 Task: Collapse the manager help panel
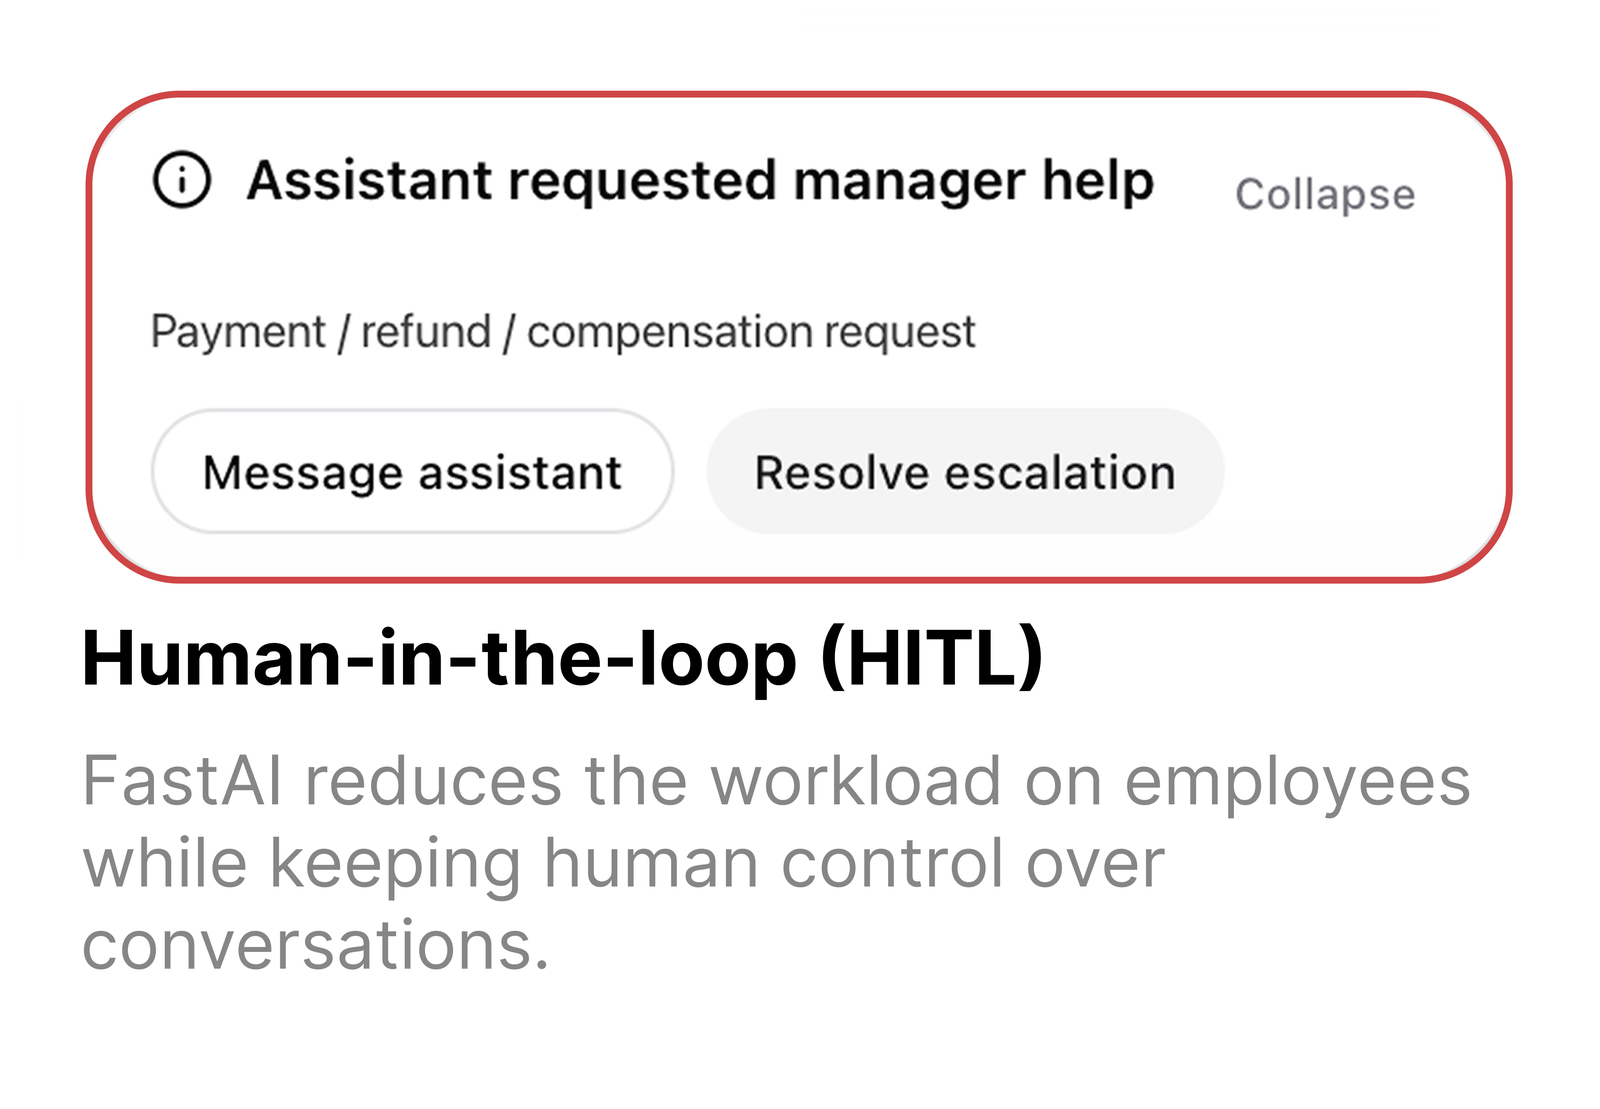(x=1325, y=194)
